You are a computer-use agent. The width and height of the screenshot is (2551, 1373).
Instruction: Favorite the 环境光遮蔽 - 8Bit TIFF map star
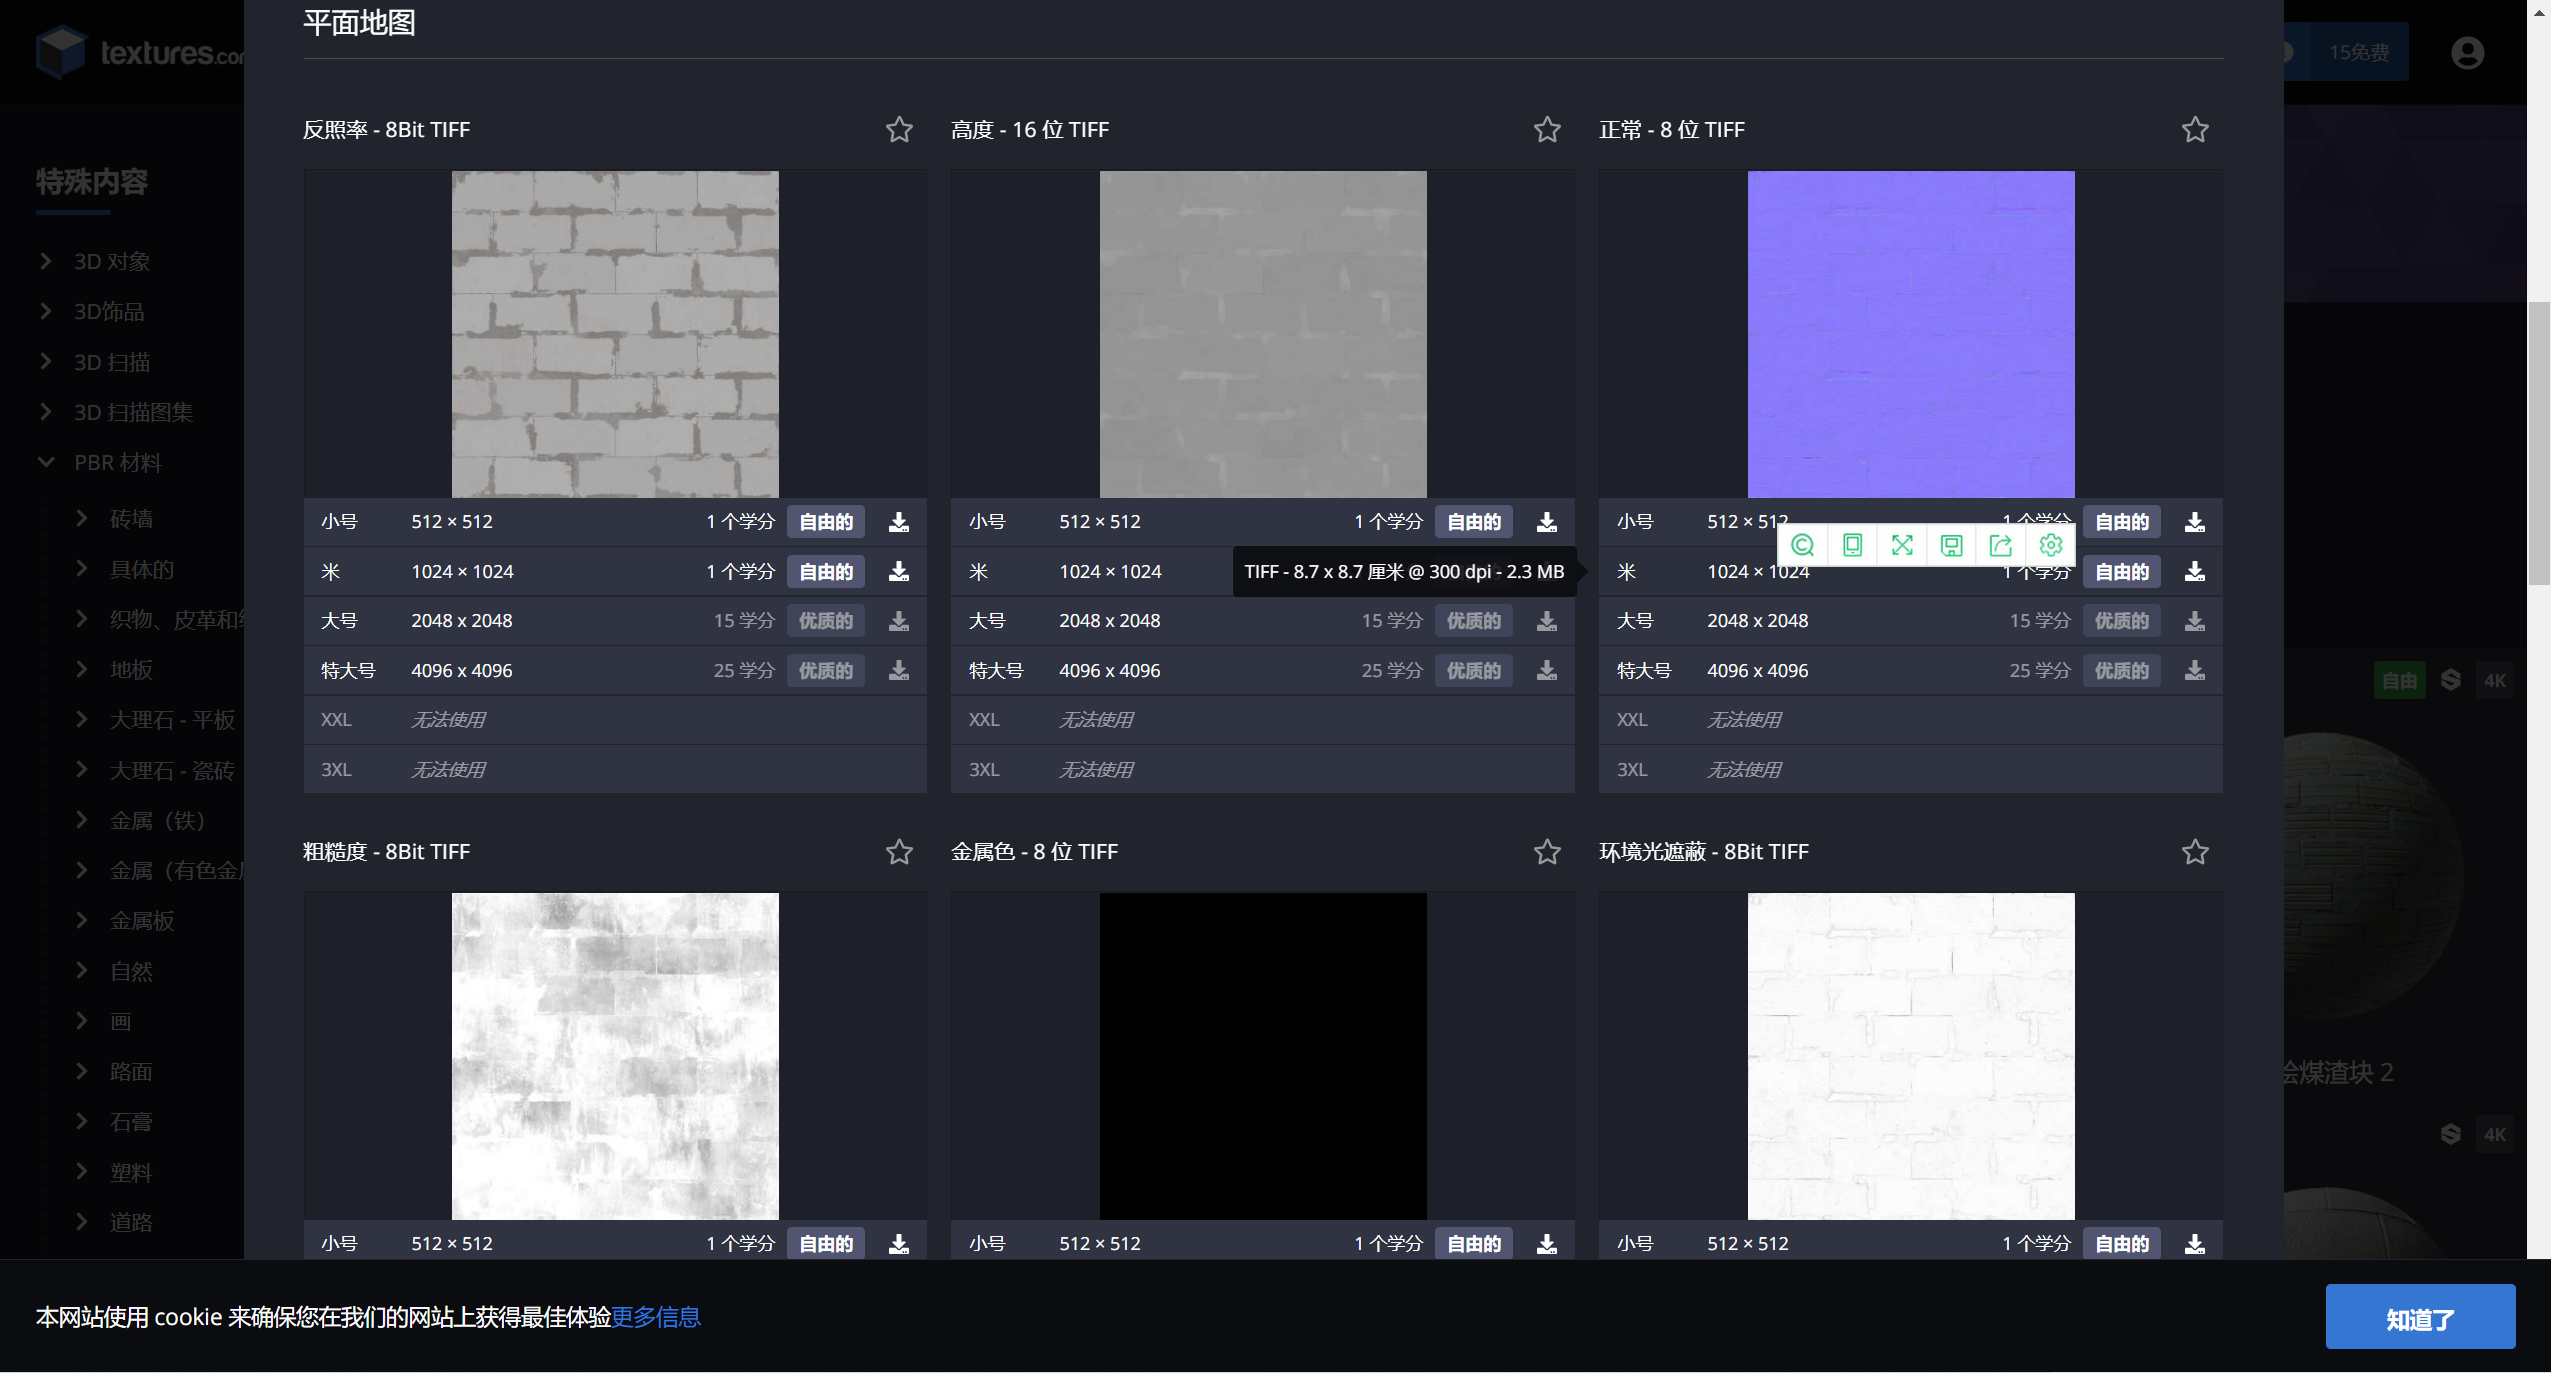2195,852
